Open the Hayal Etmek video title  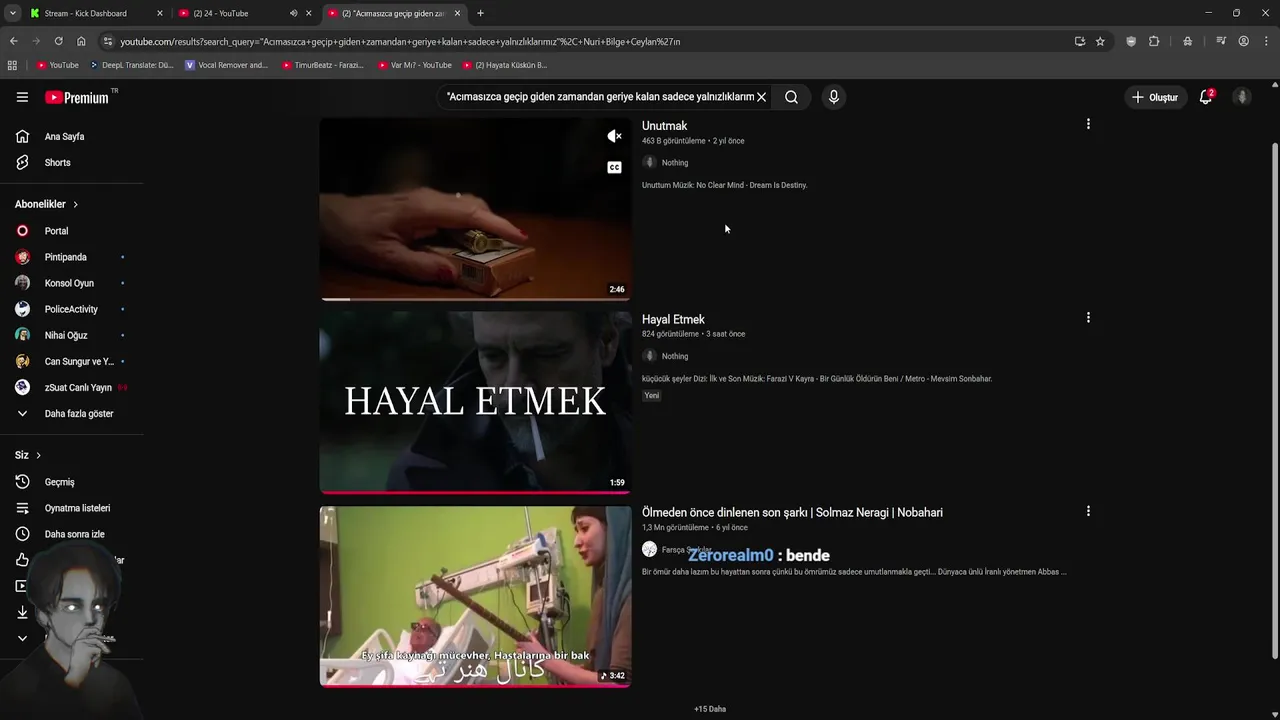tap(673, 319)
